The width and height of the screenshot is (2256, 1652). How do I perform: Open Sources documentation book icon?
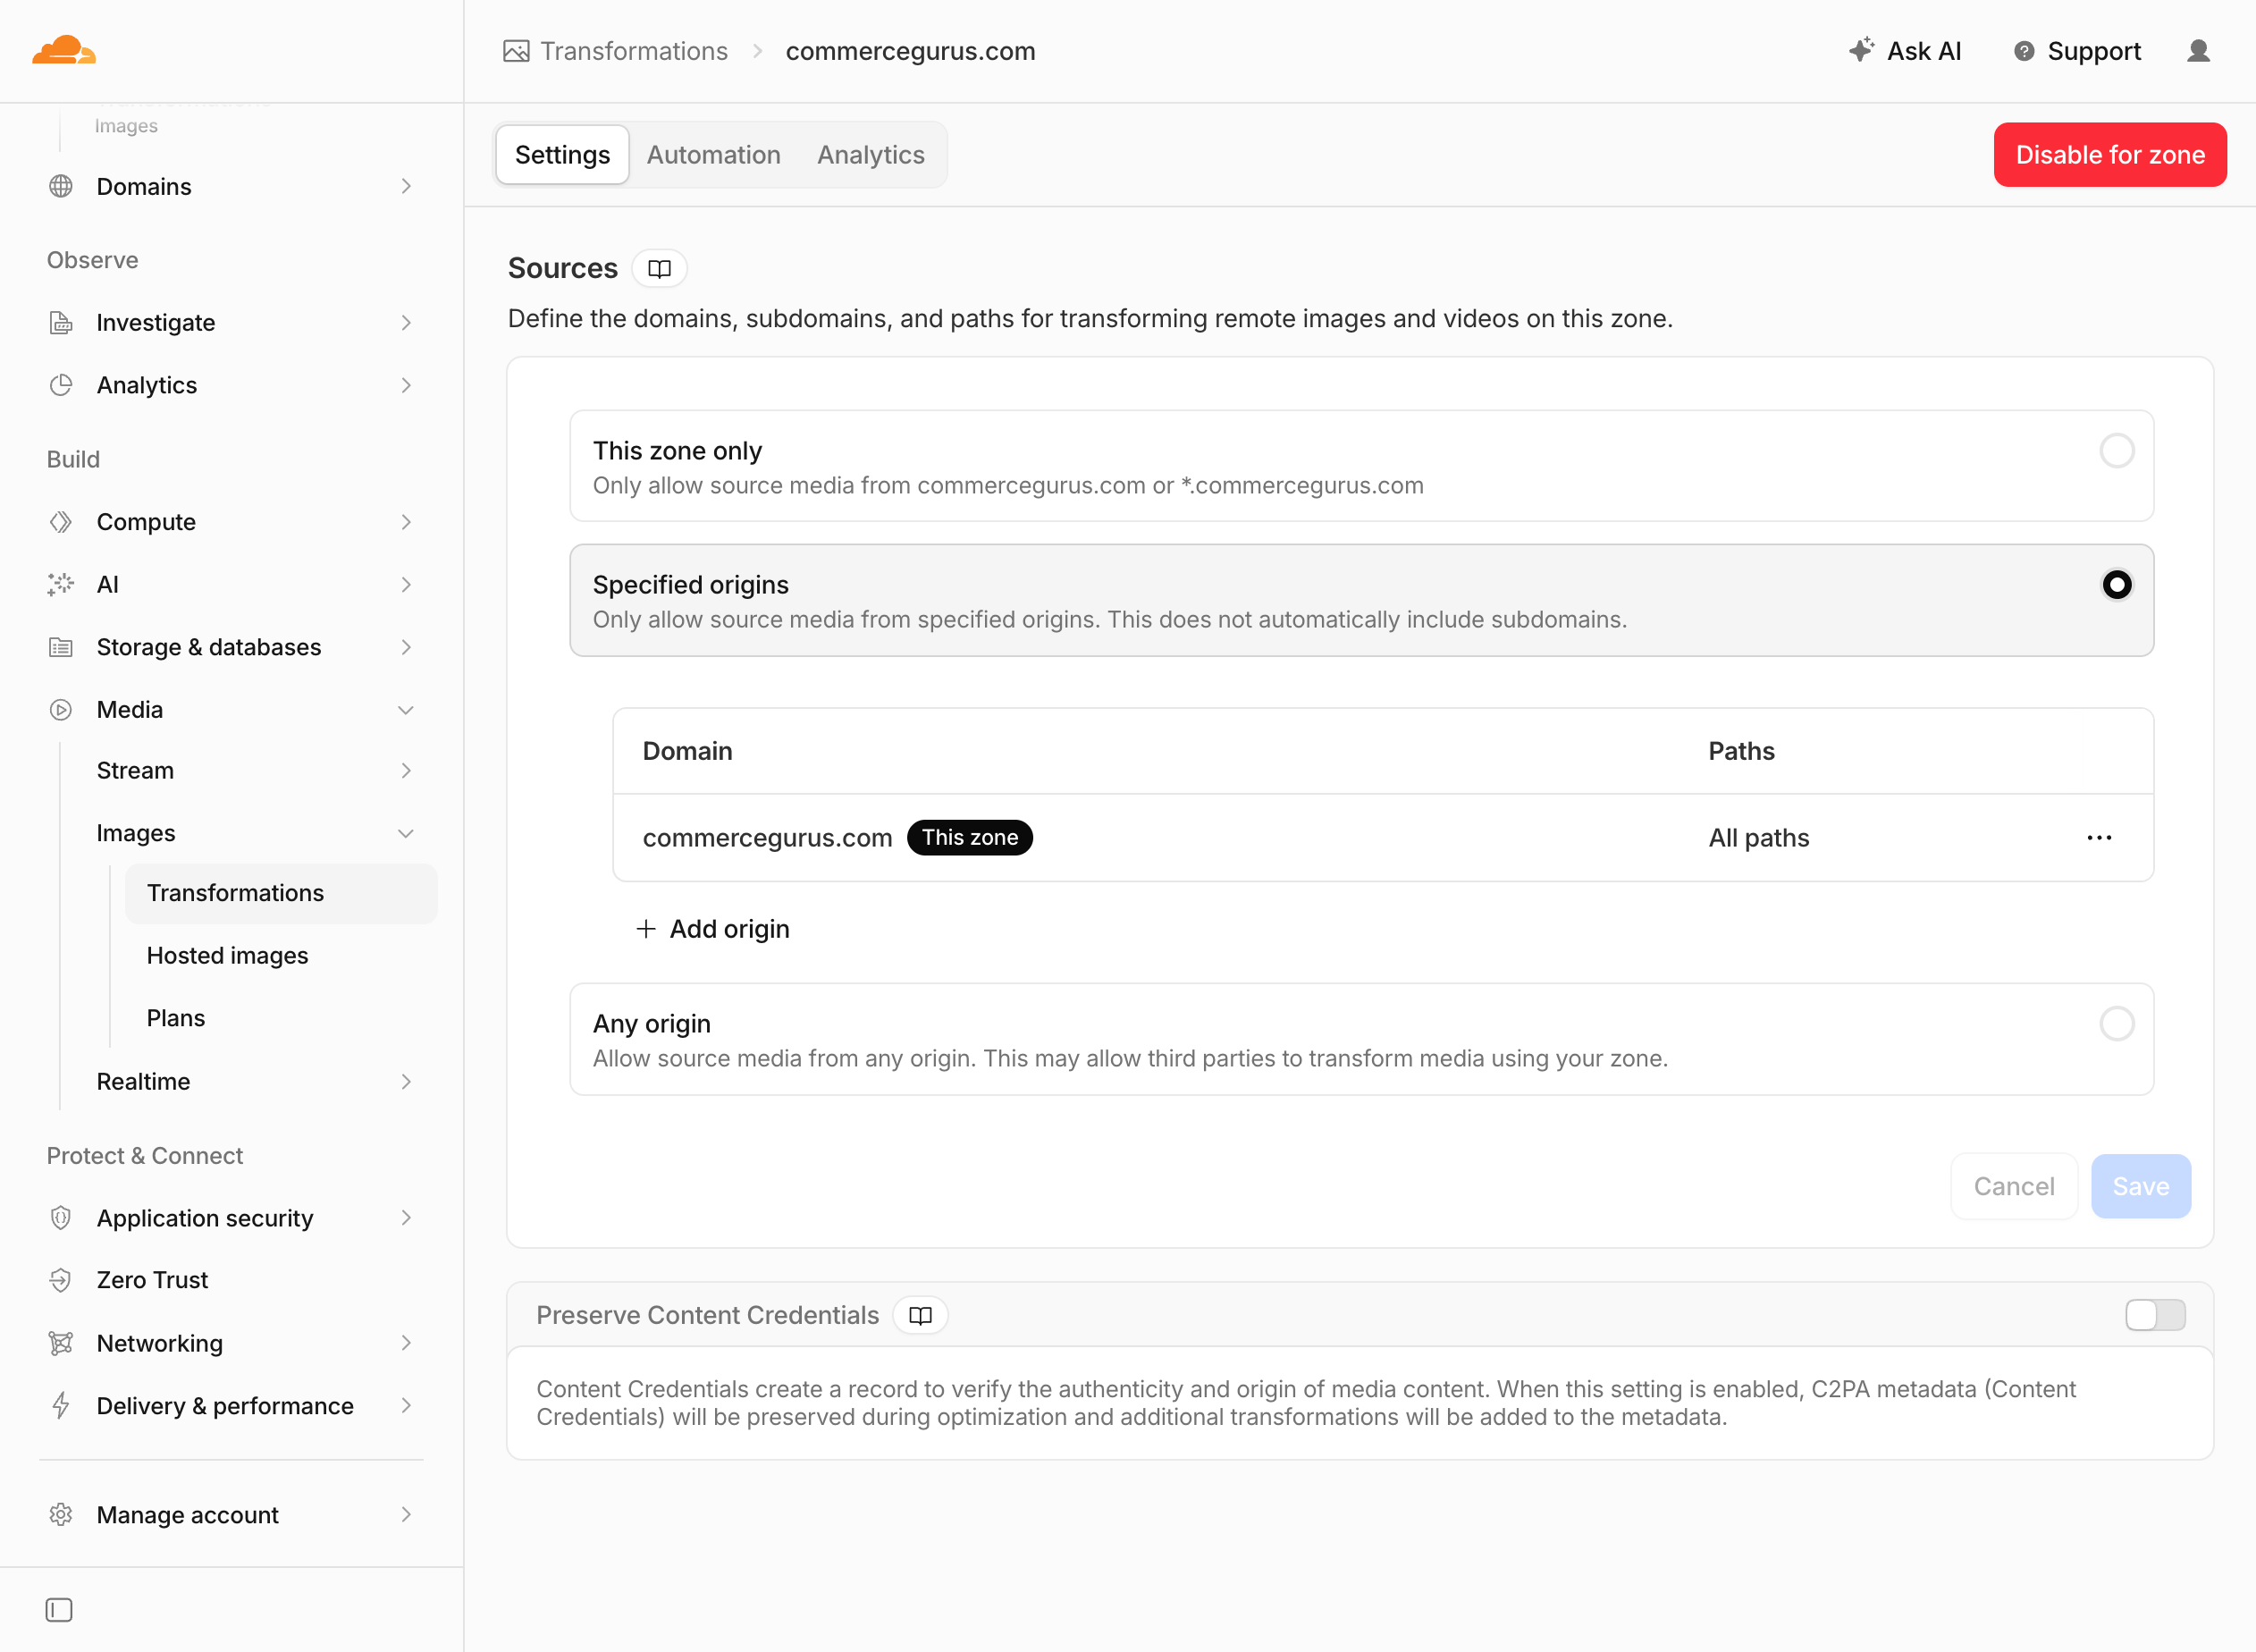pos(659,268)
